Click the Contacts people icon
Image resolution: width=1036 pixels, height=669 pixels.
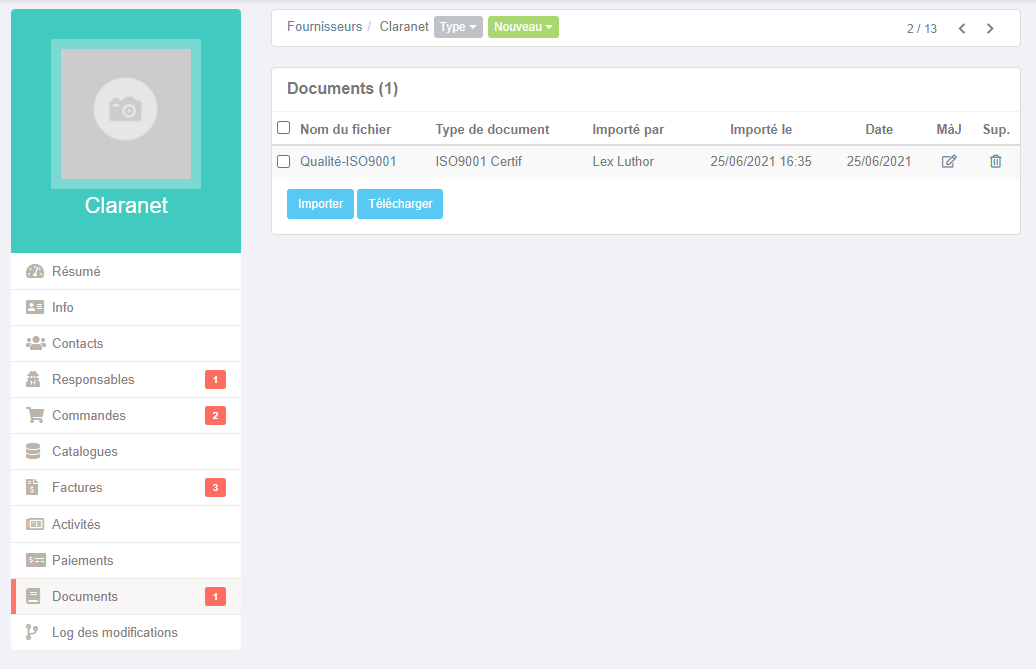pos(35,343)
